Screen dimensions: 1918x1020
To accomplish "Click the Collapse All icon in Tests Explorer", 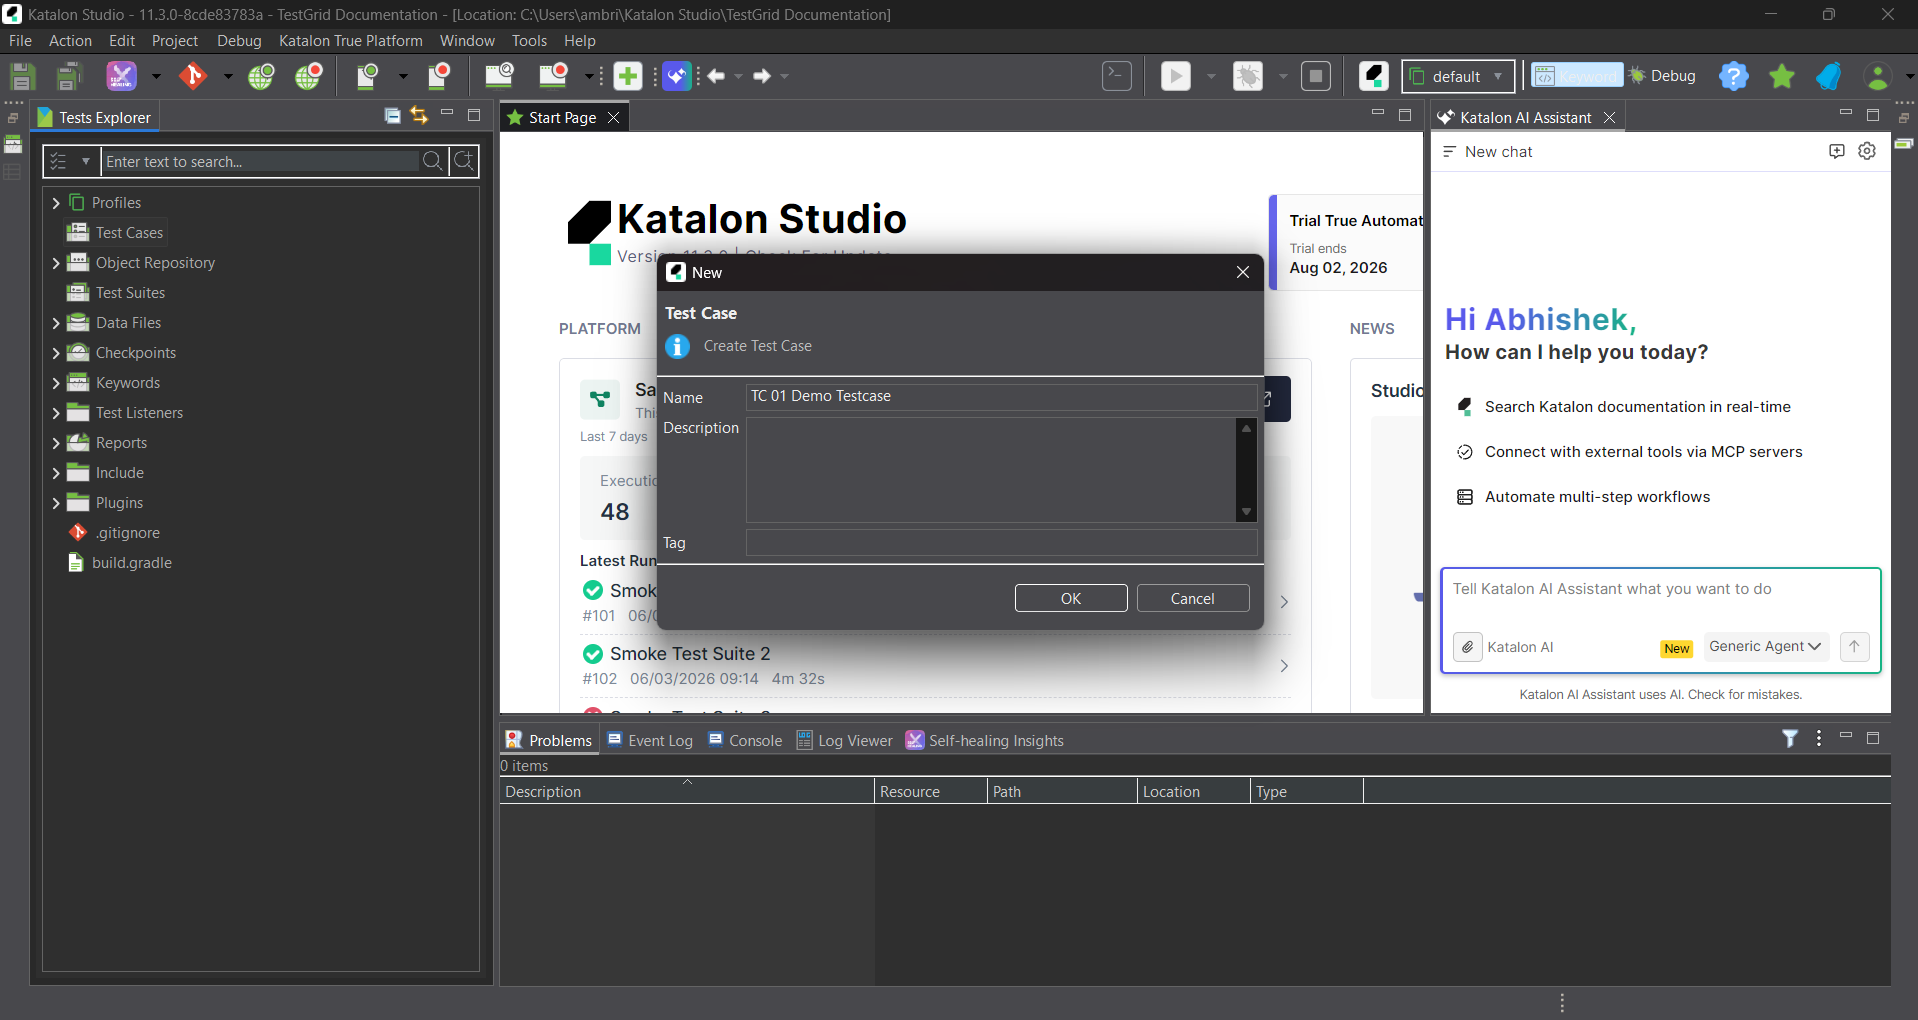I will pyautogui.click(x=393, y=116).
